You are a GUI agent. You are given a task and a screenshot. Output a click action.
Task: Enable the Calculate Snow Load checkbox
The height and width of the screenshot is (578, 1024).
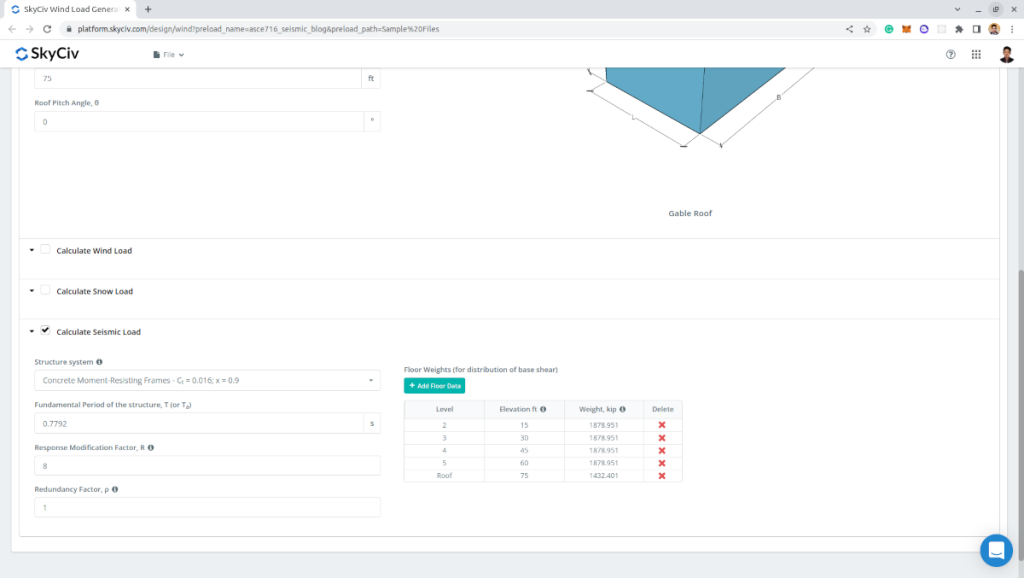(x=45, y=290)
